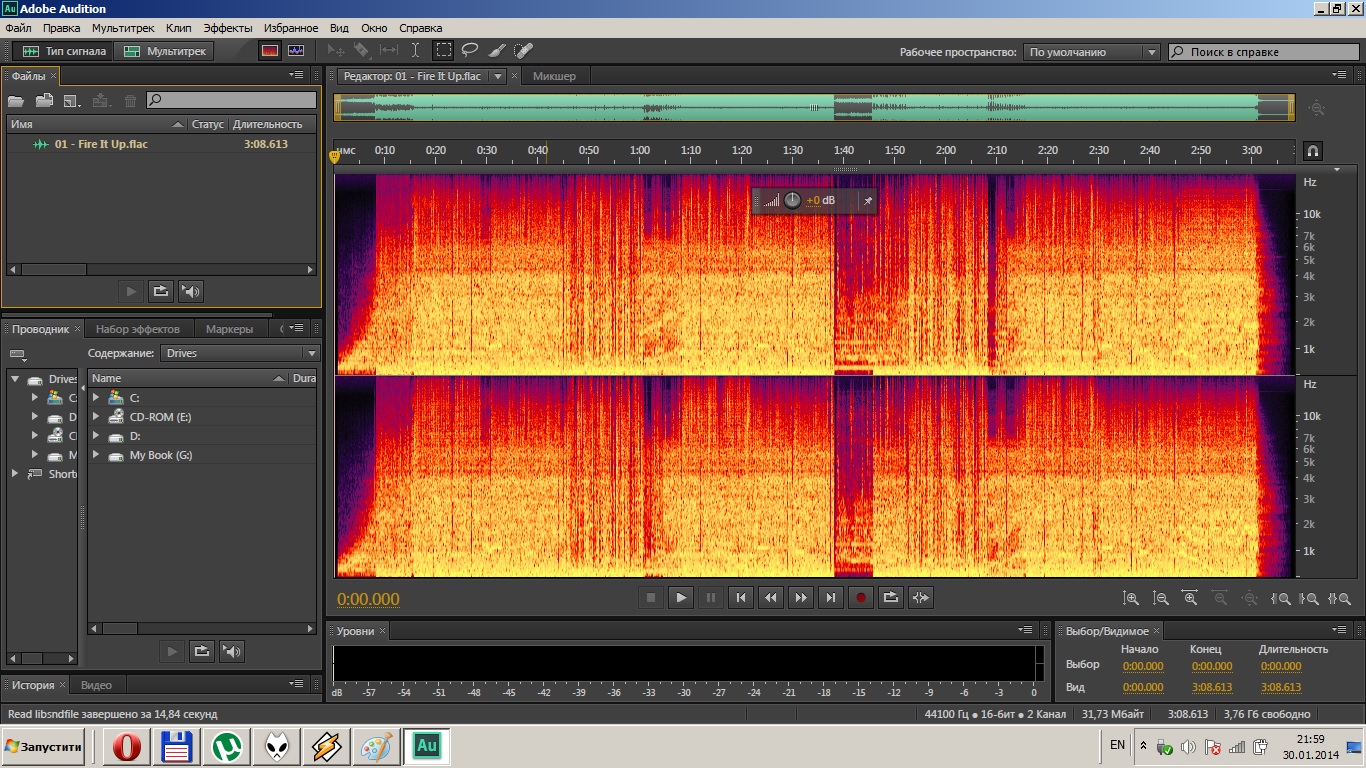Zoom out amplitude icon
The width and height of the screenshot is (1366, 768).
point(1161,598)
